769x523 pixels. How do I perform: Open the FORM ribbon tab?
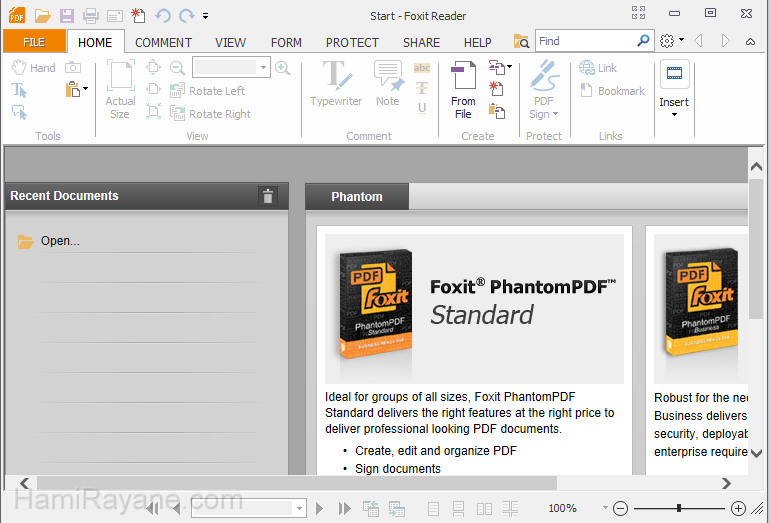point(286,43)
